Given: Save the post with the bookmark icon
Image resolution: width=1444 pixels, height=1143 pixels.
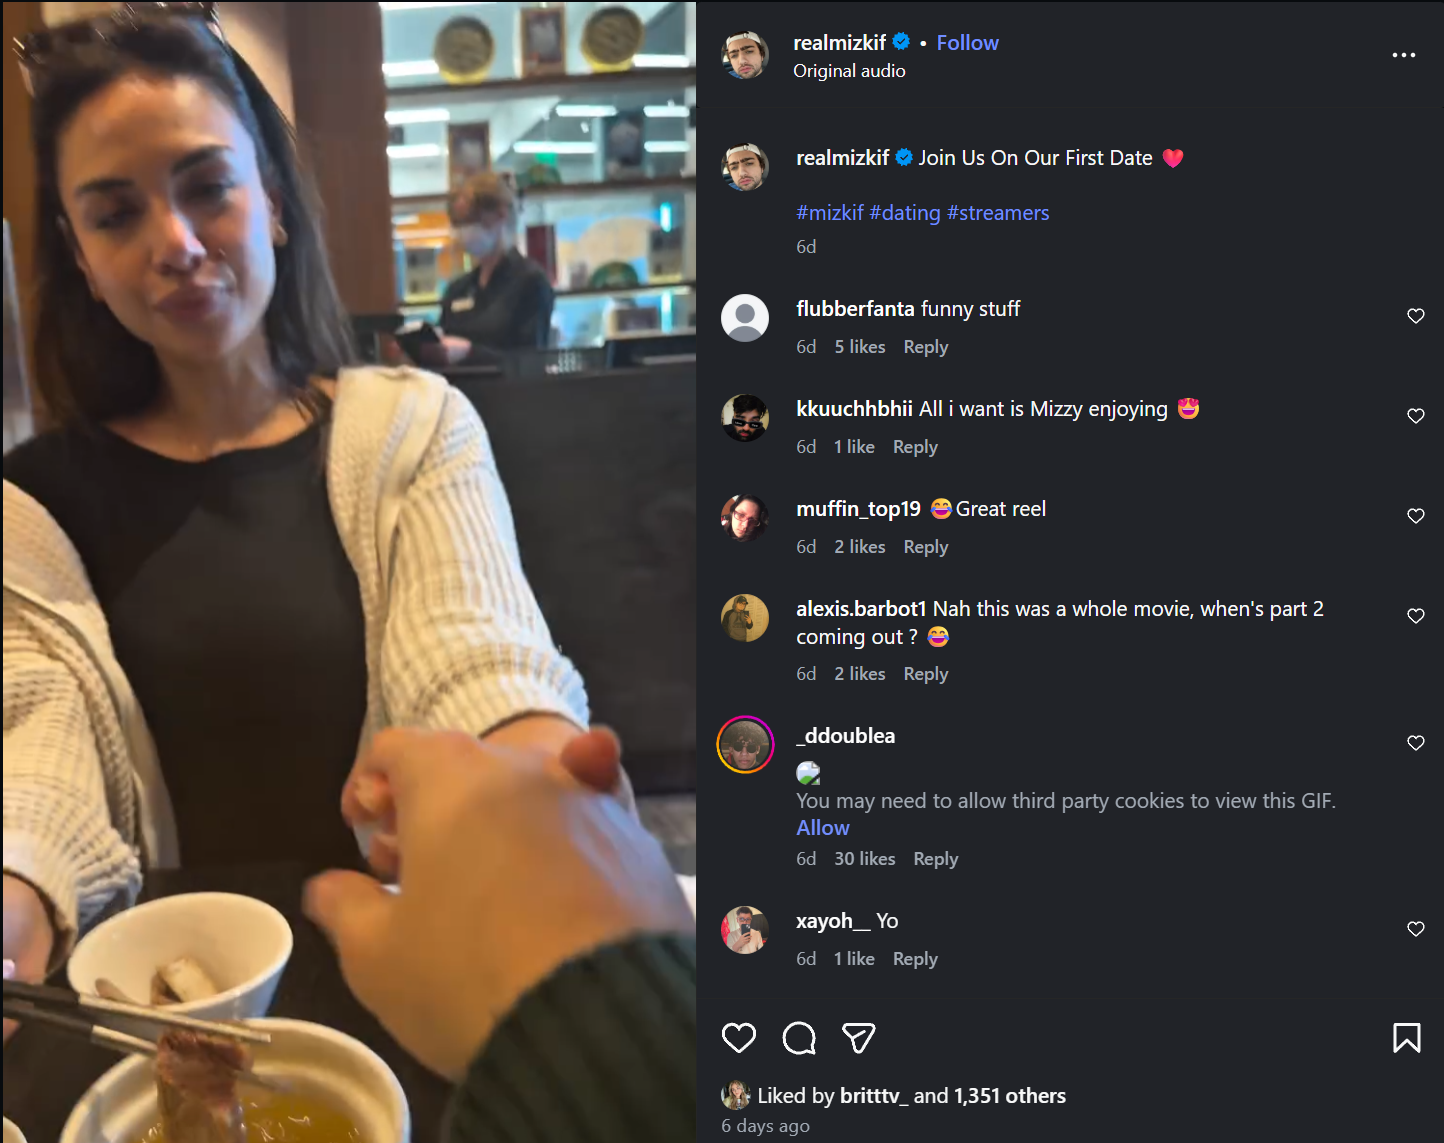Looking at the screenshot, I should pos(1407,1038).
